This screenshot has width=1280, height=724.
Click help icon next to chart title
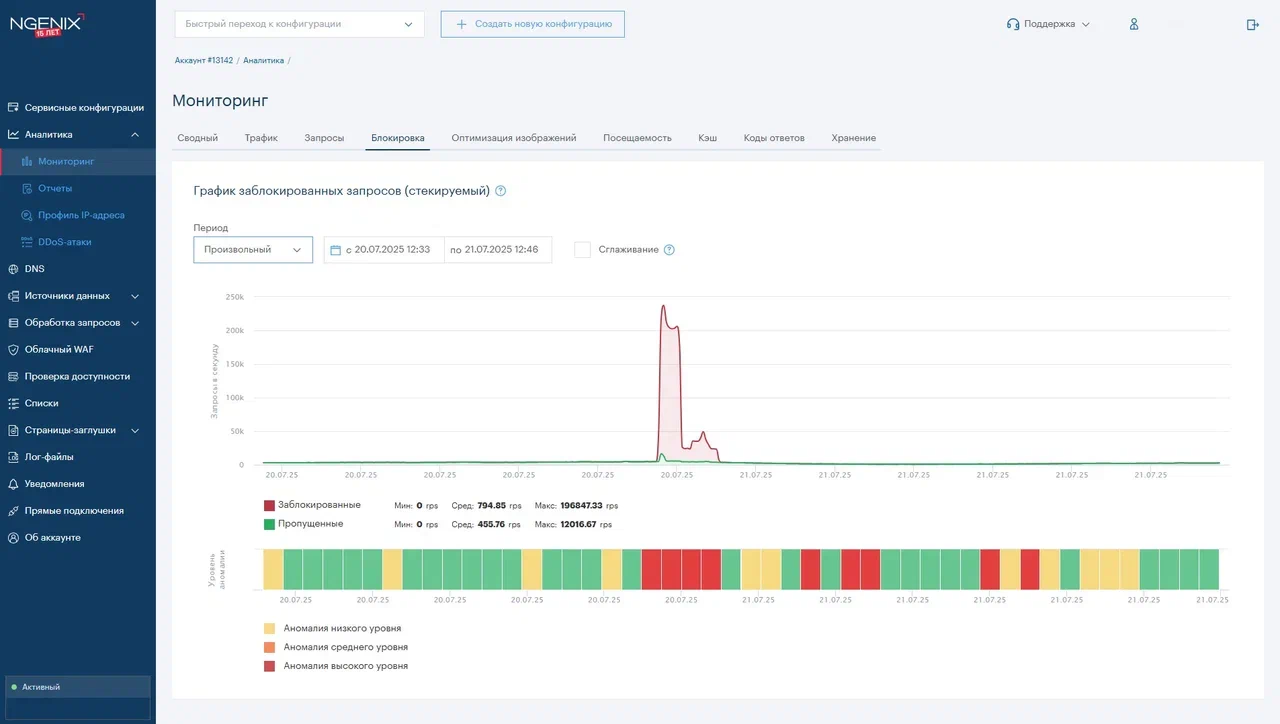(501, 191)
